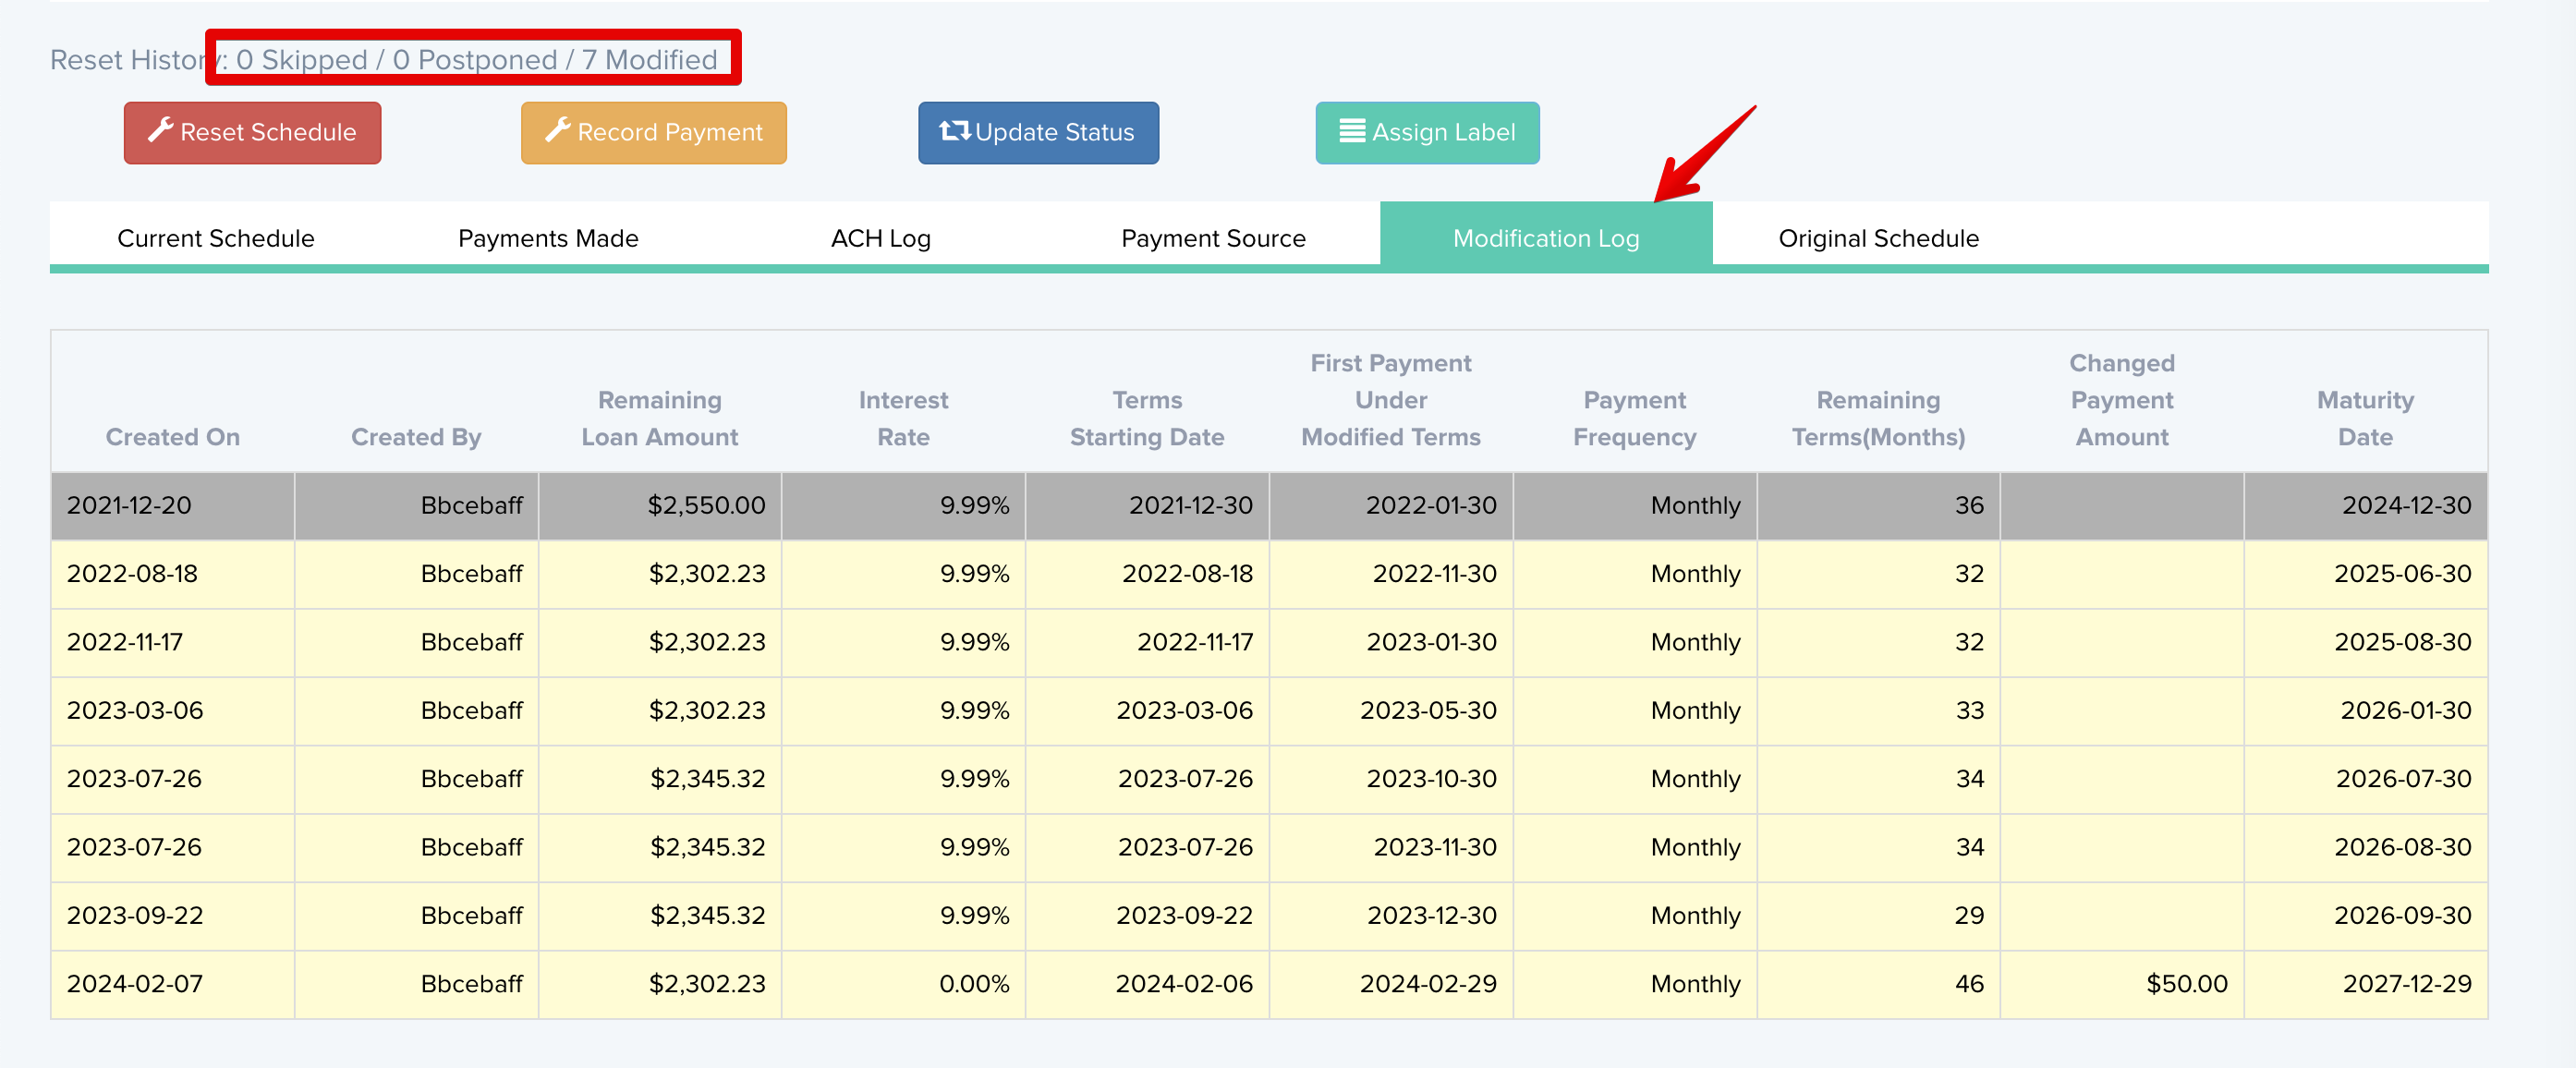Click wrench icon on Record Payment button
The width and height of the screenshot is (2576, 1068).
tap(557, 131)
